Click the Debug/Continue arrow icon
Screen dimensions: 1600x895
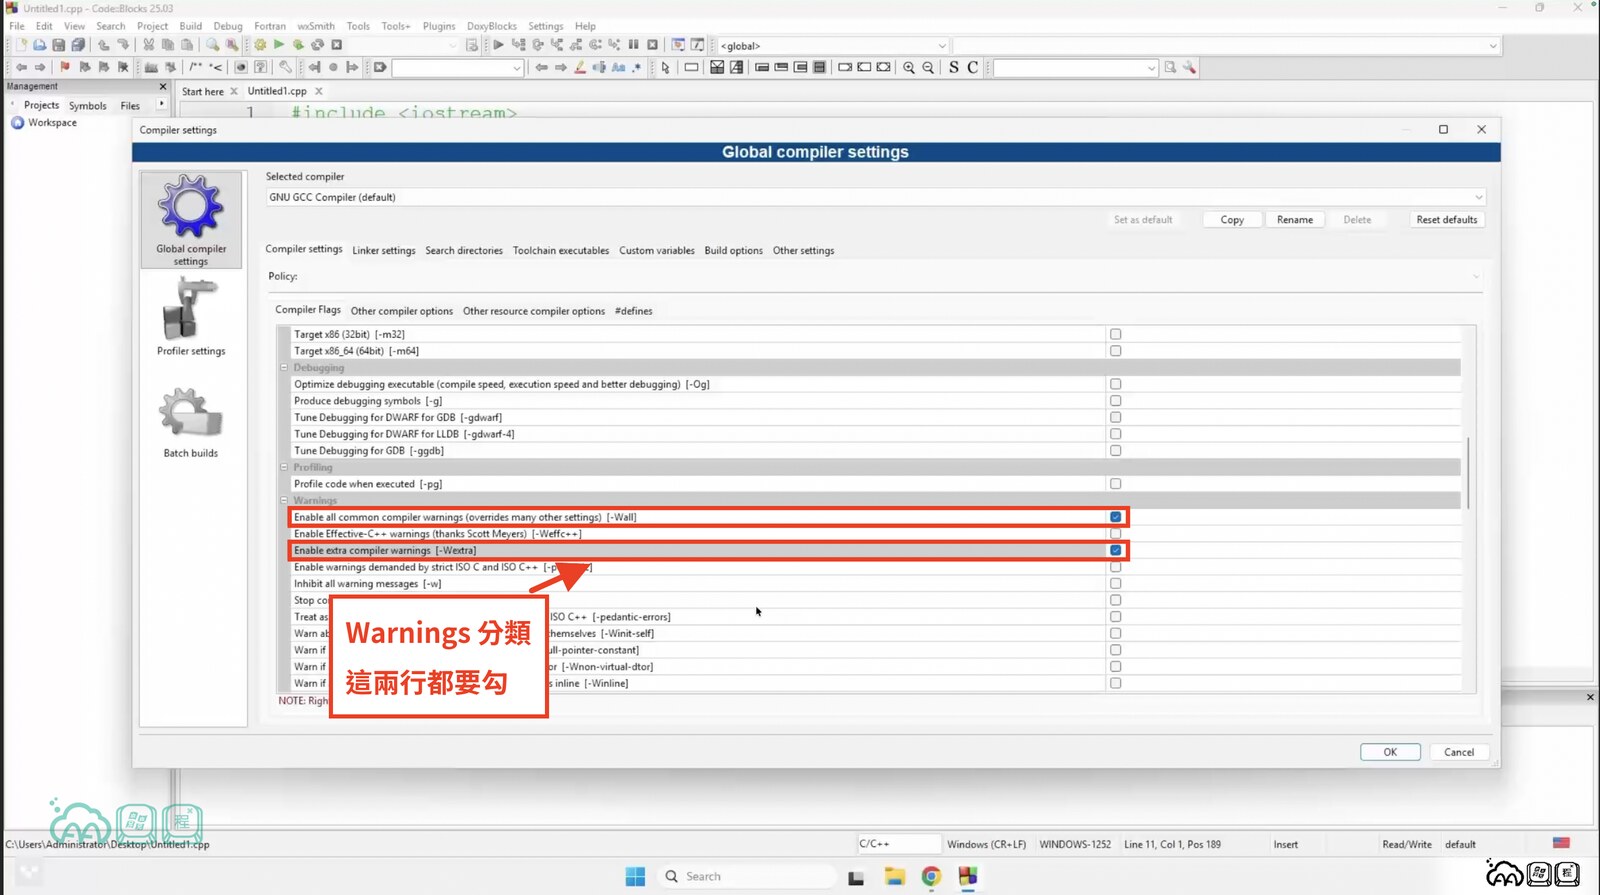pyautogui.click(x=498, y=45)
